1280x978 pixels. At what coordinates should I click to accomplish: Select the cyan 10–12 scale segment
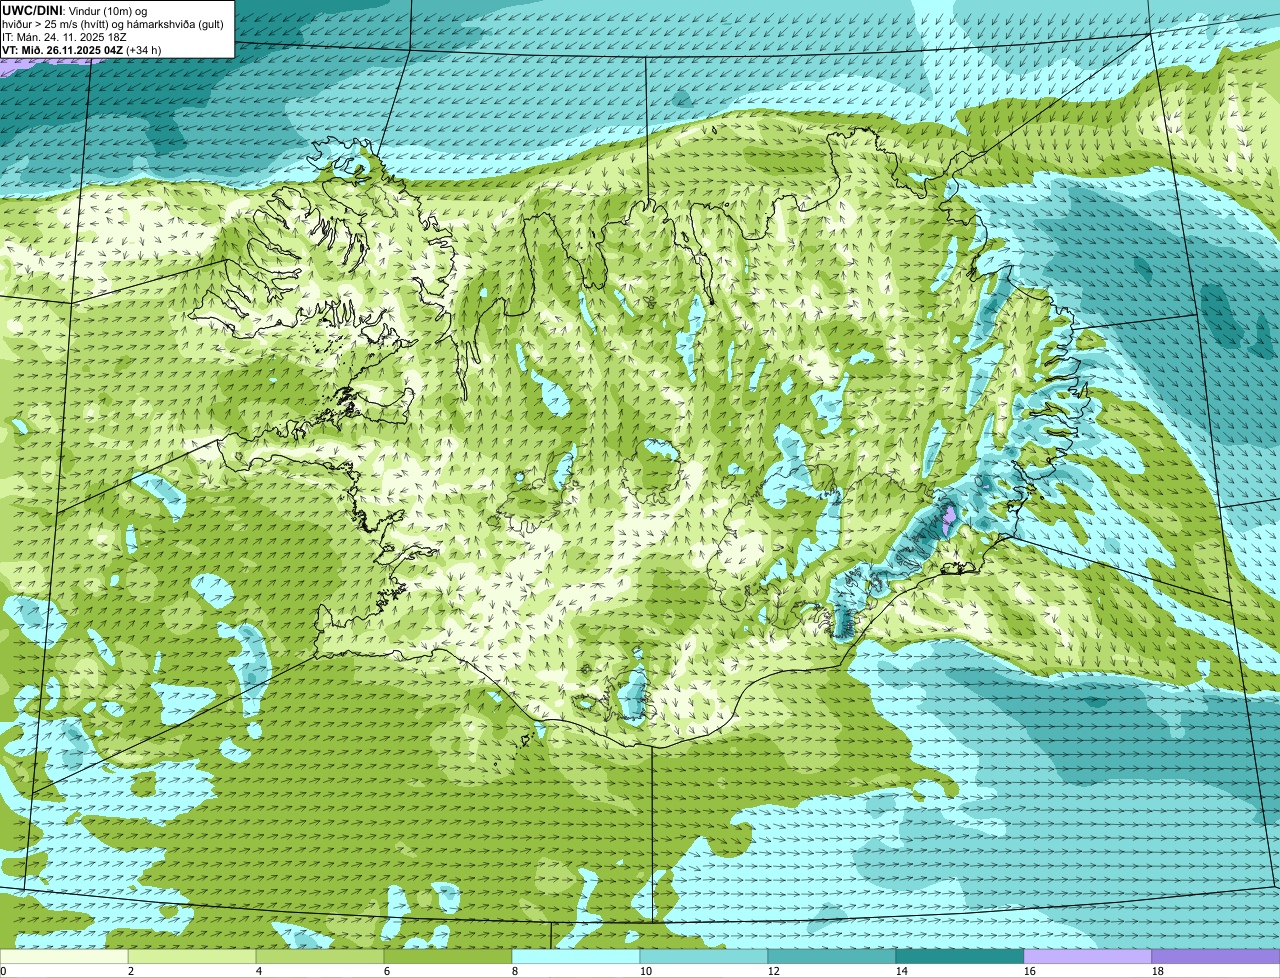click(704, 957)
